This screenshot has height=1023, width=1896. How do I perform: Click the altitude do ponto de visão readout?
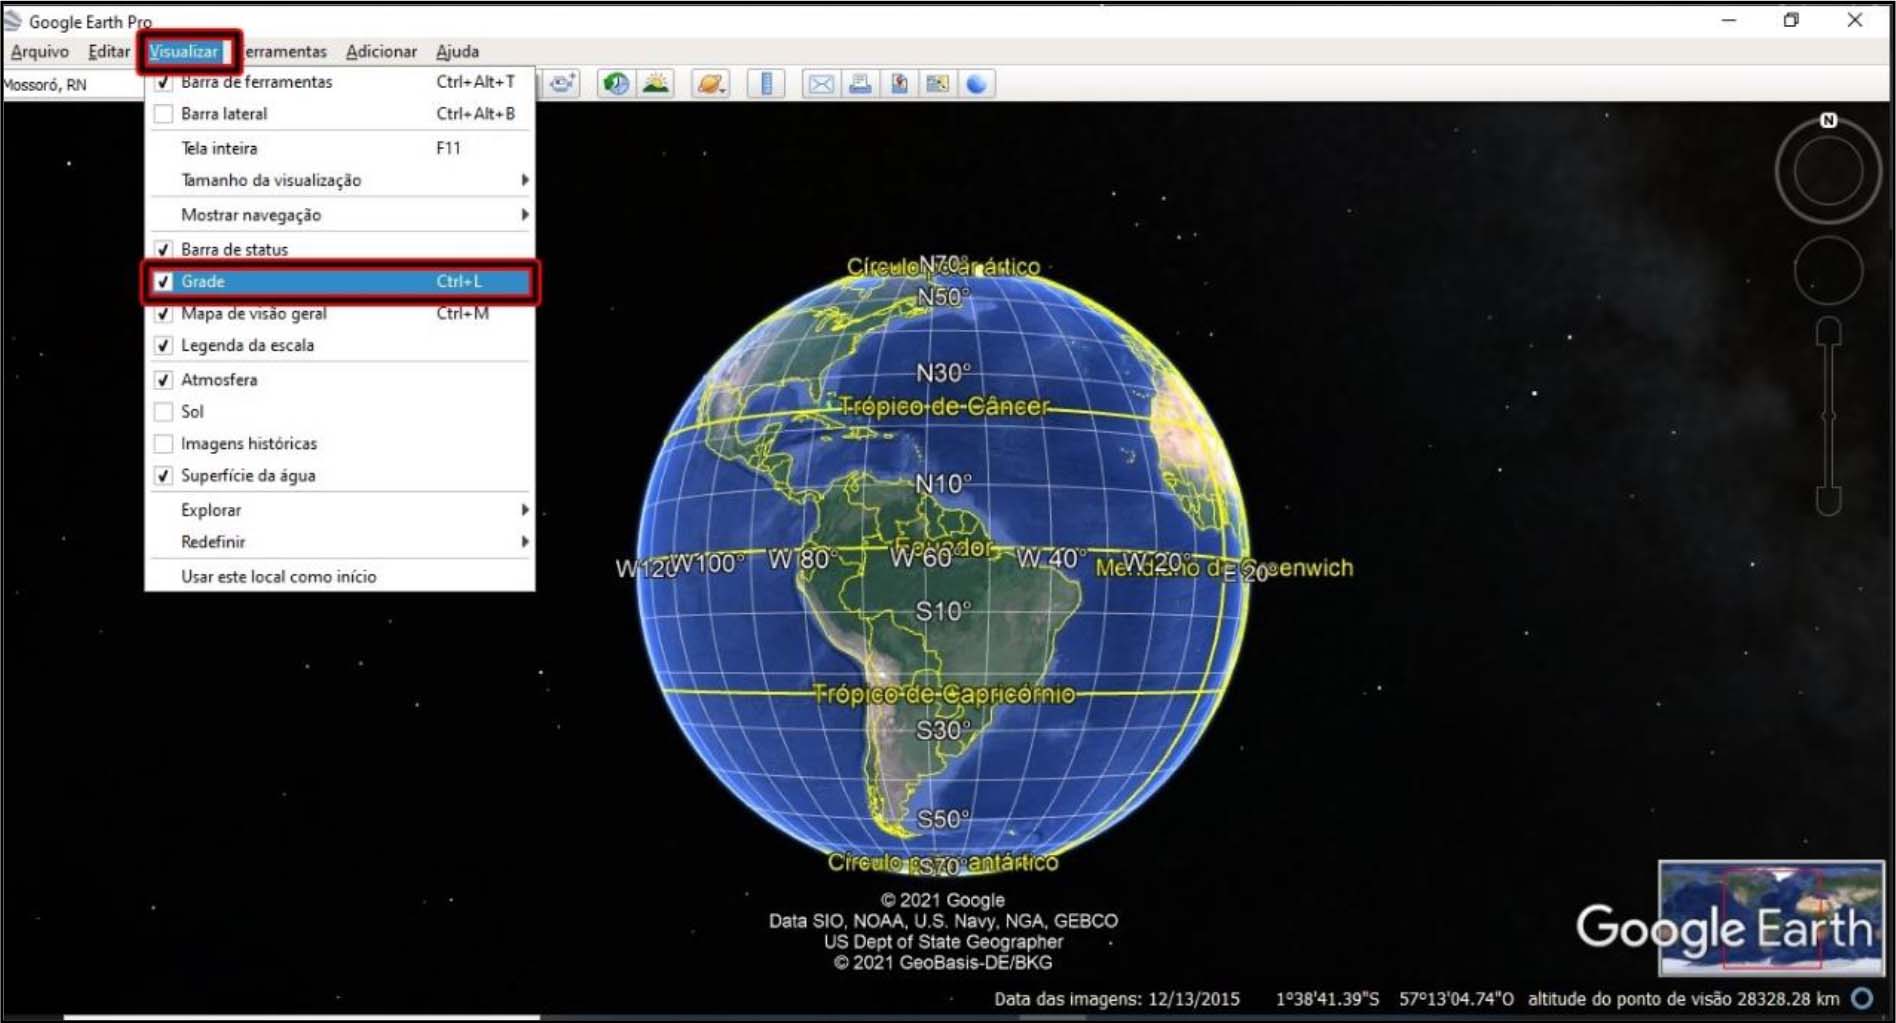click(x=1683, y=998)
